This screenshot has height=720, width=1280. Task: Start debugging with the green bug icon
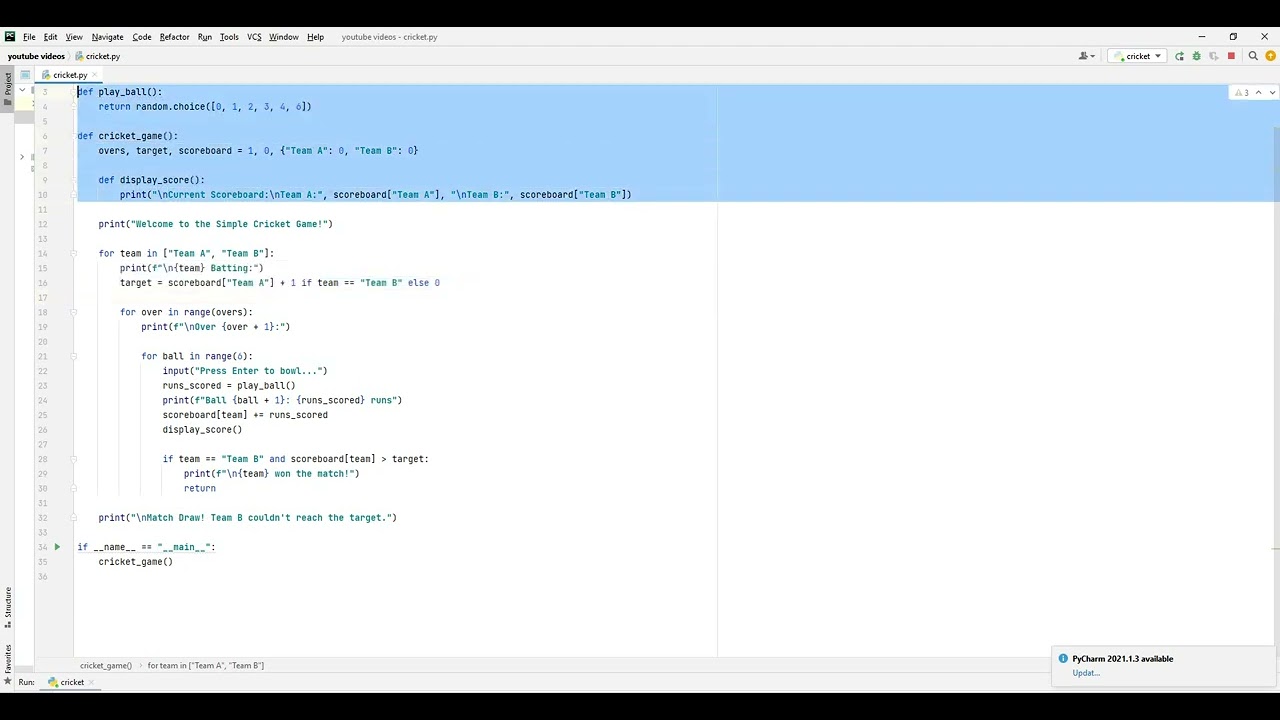pos(1196,56)
